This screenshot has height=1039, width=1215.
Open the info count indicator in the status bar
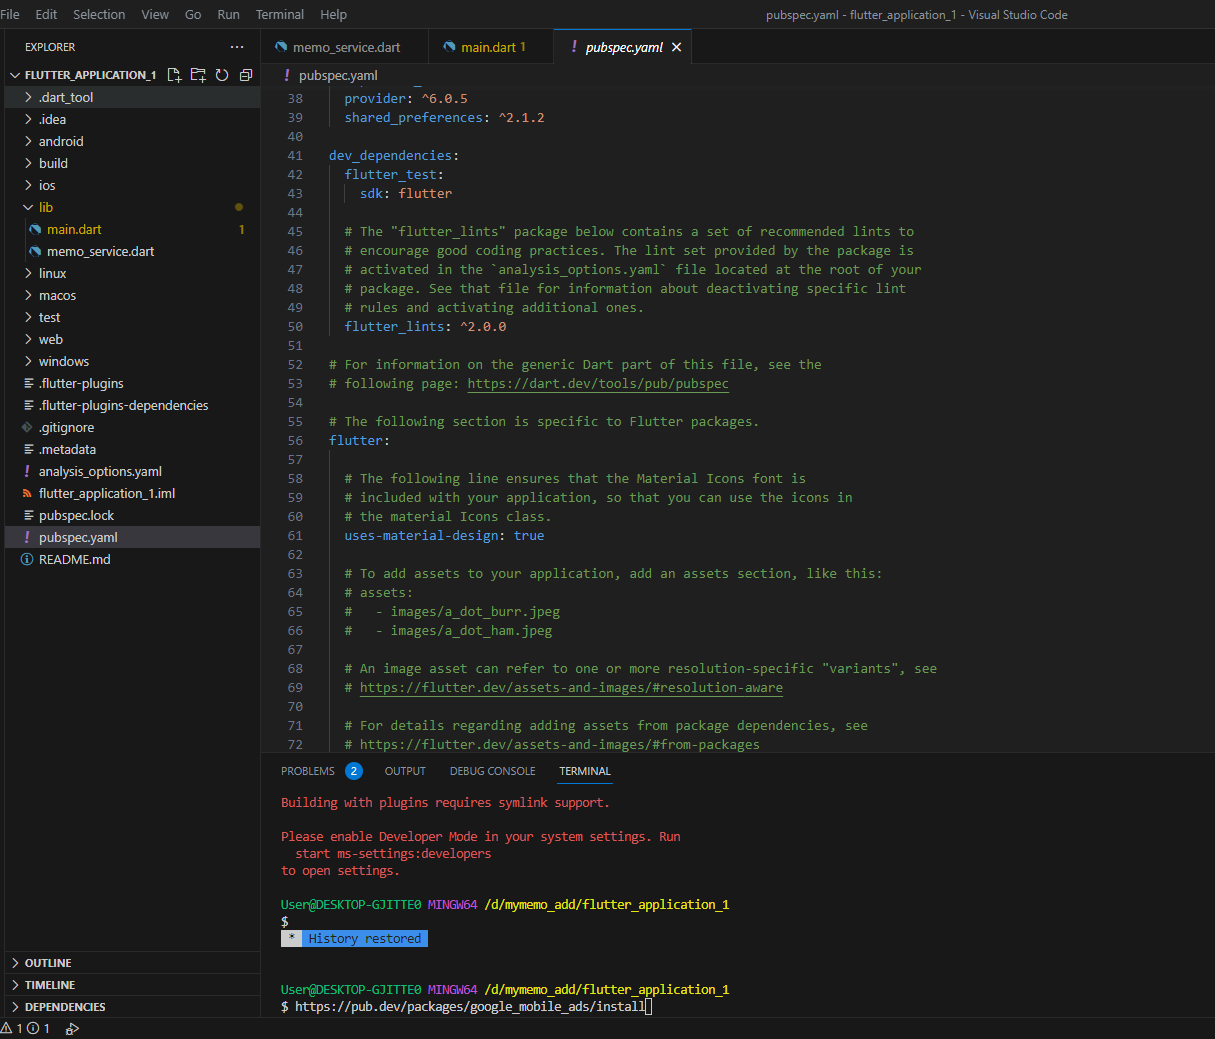pyautogui.click(x=38, y=1028)
